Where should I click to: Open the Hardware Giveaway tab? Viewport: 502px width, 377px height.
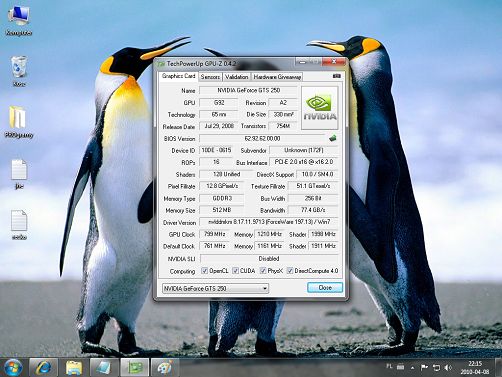(277, 77)
